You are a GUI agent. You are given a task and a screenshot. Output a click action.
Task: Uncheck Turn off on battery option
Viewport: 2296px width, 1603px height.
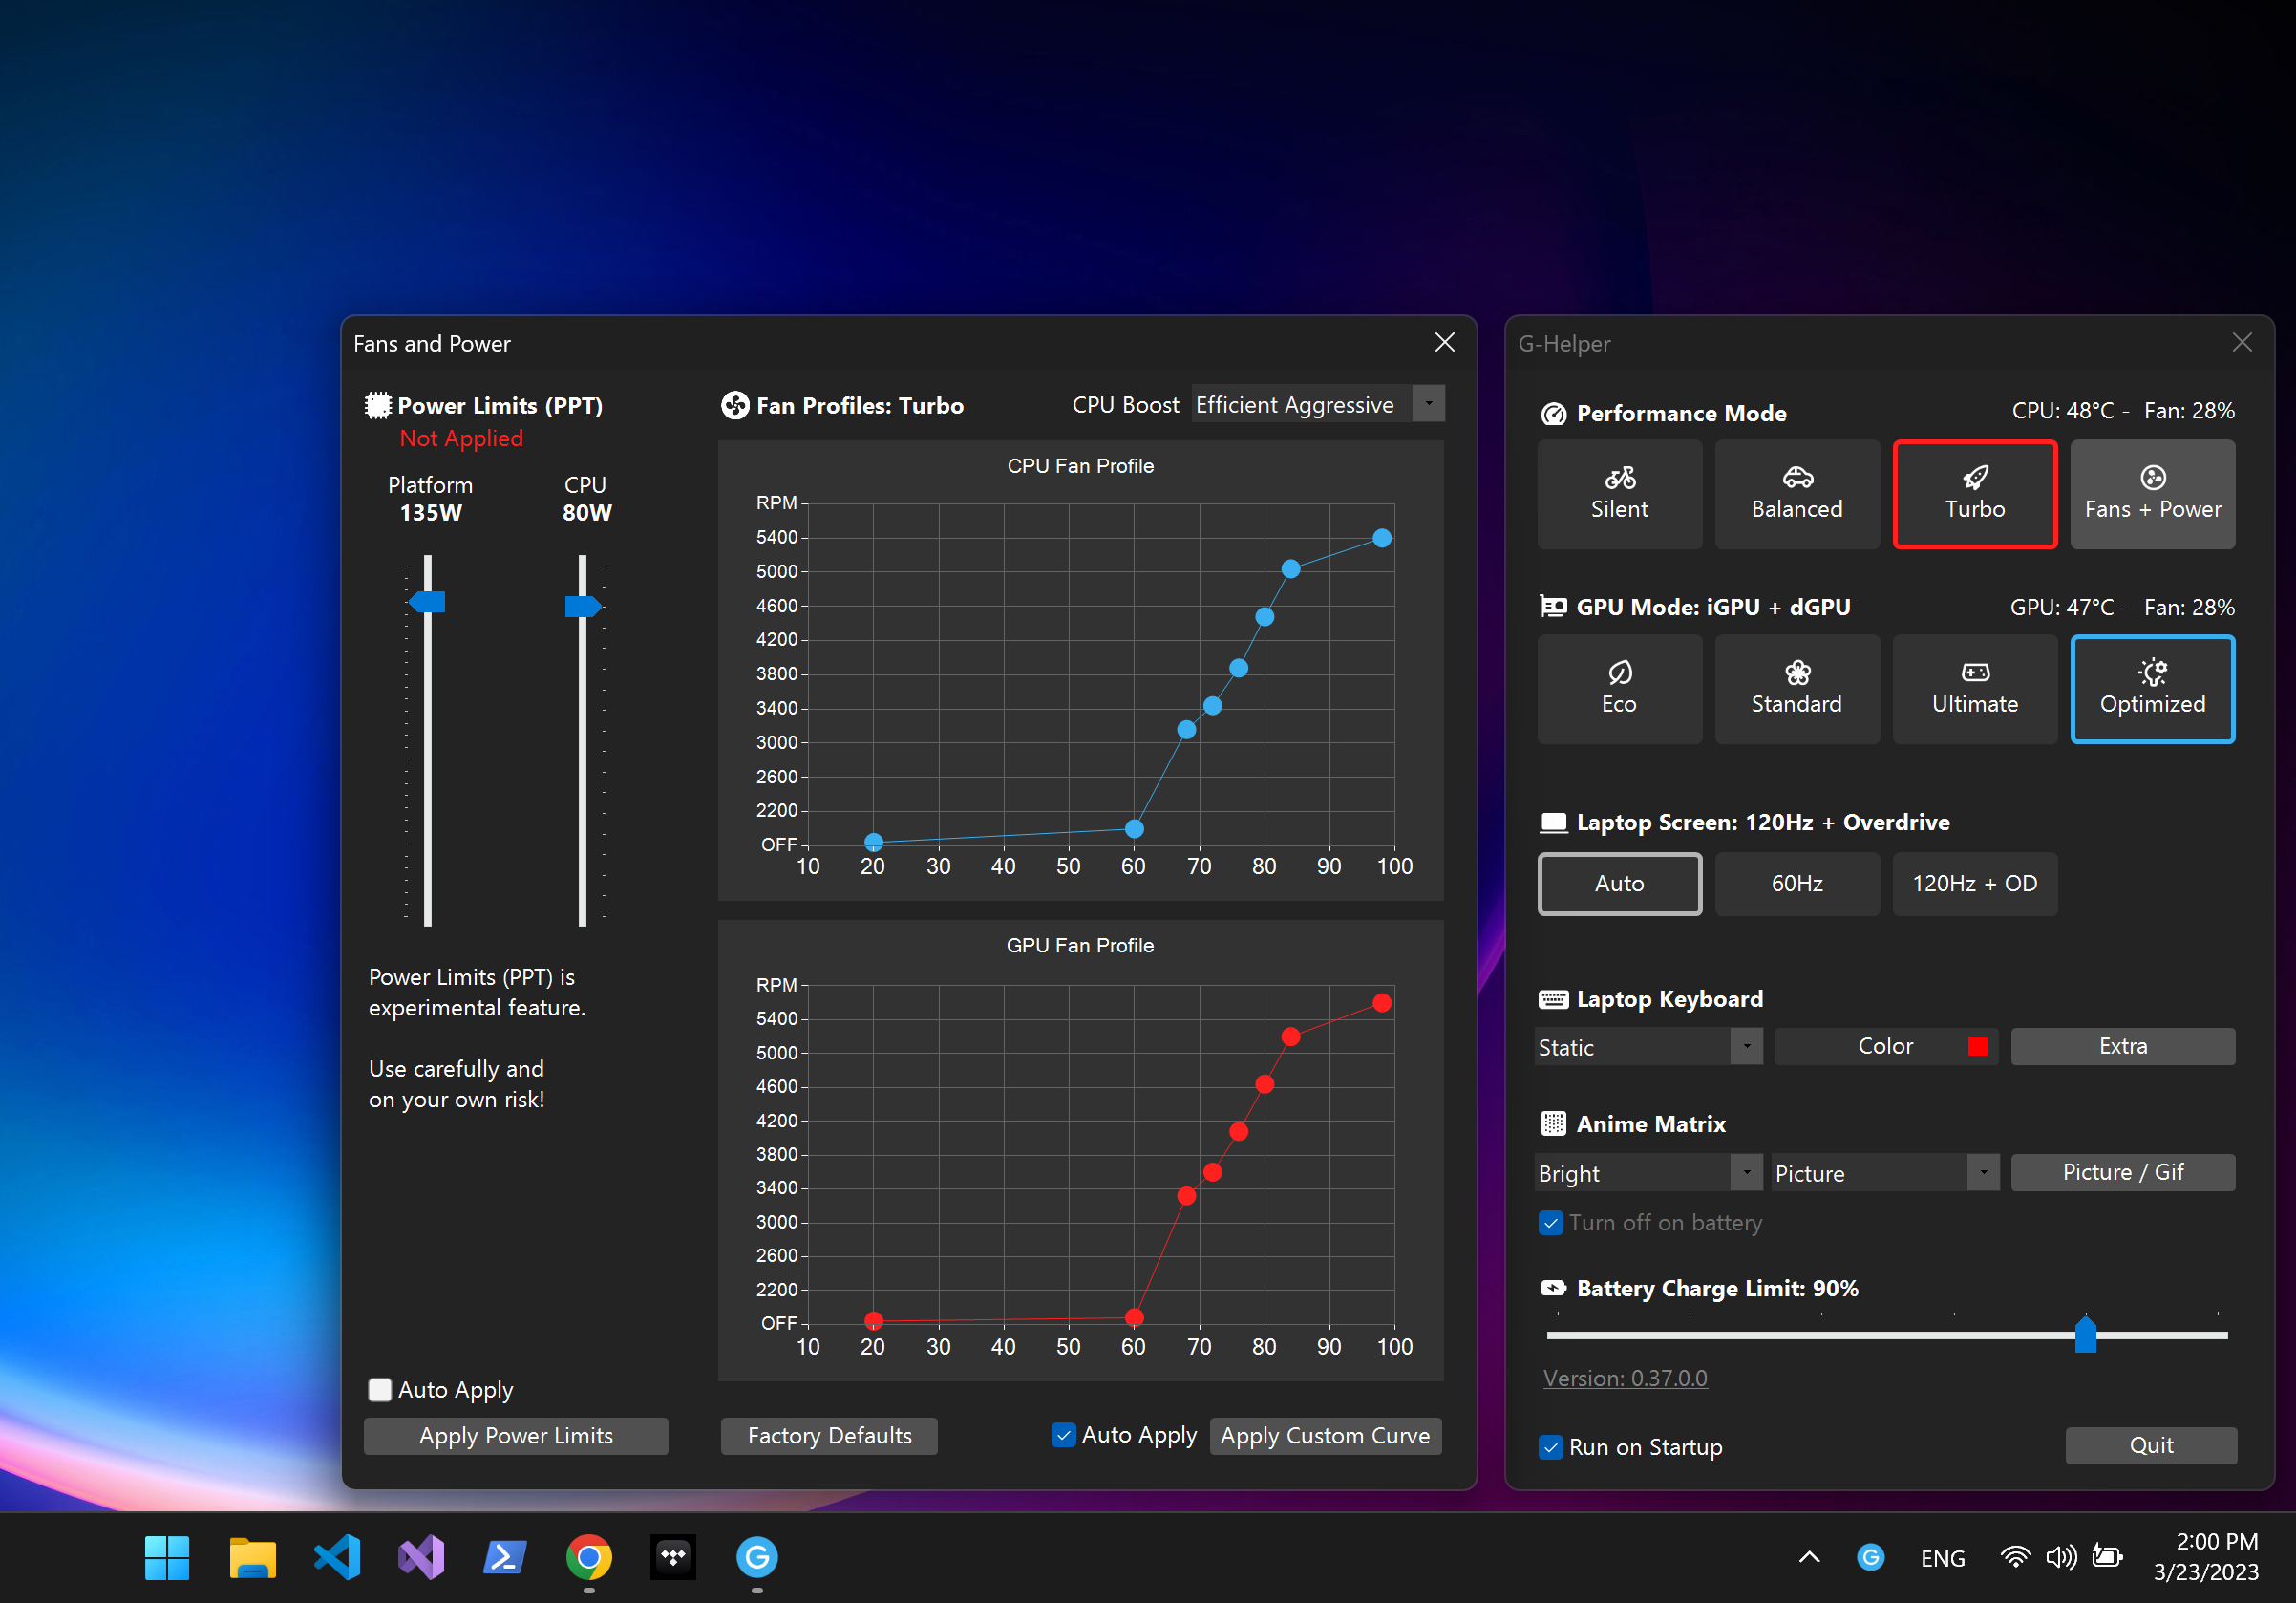click(1551, 1223)
